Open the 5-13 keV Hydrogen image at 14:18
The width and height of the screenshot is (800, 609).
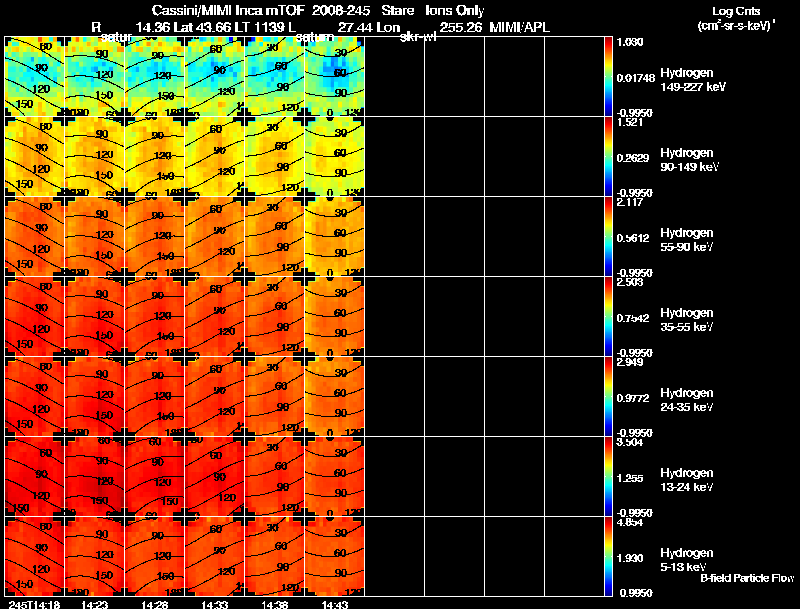pos(34,556)
